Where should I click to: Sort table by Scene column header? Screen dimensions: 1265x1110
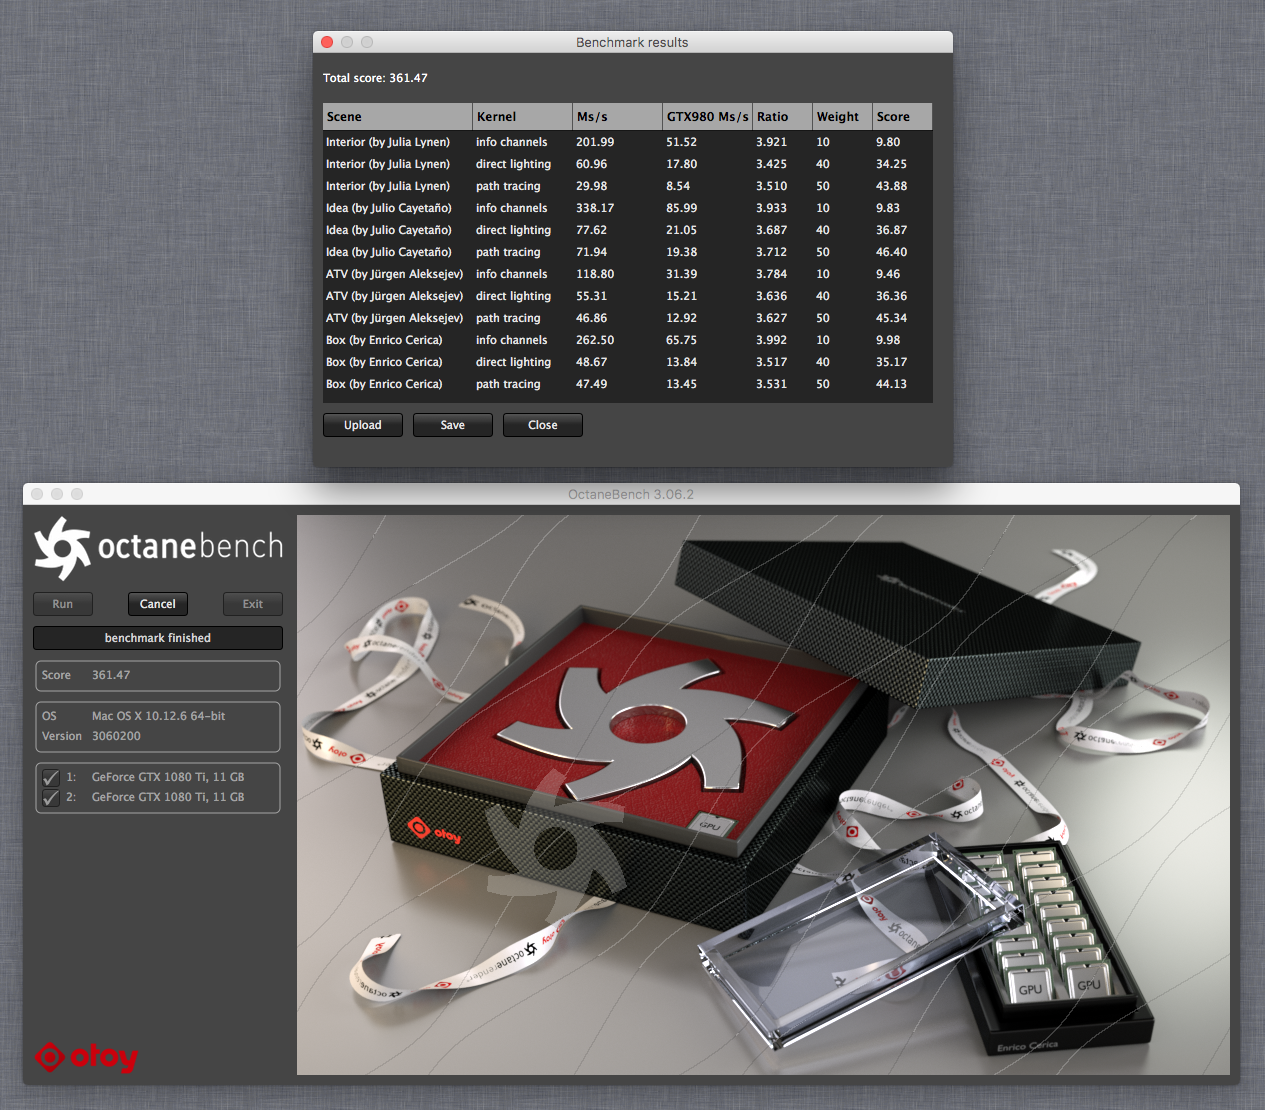[x=397, y=116]
